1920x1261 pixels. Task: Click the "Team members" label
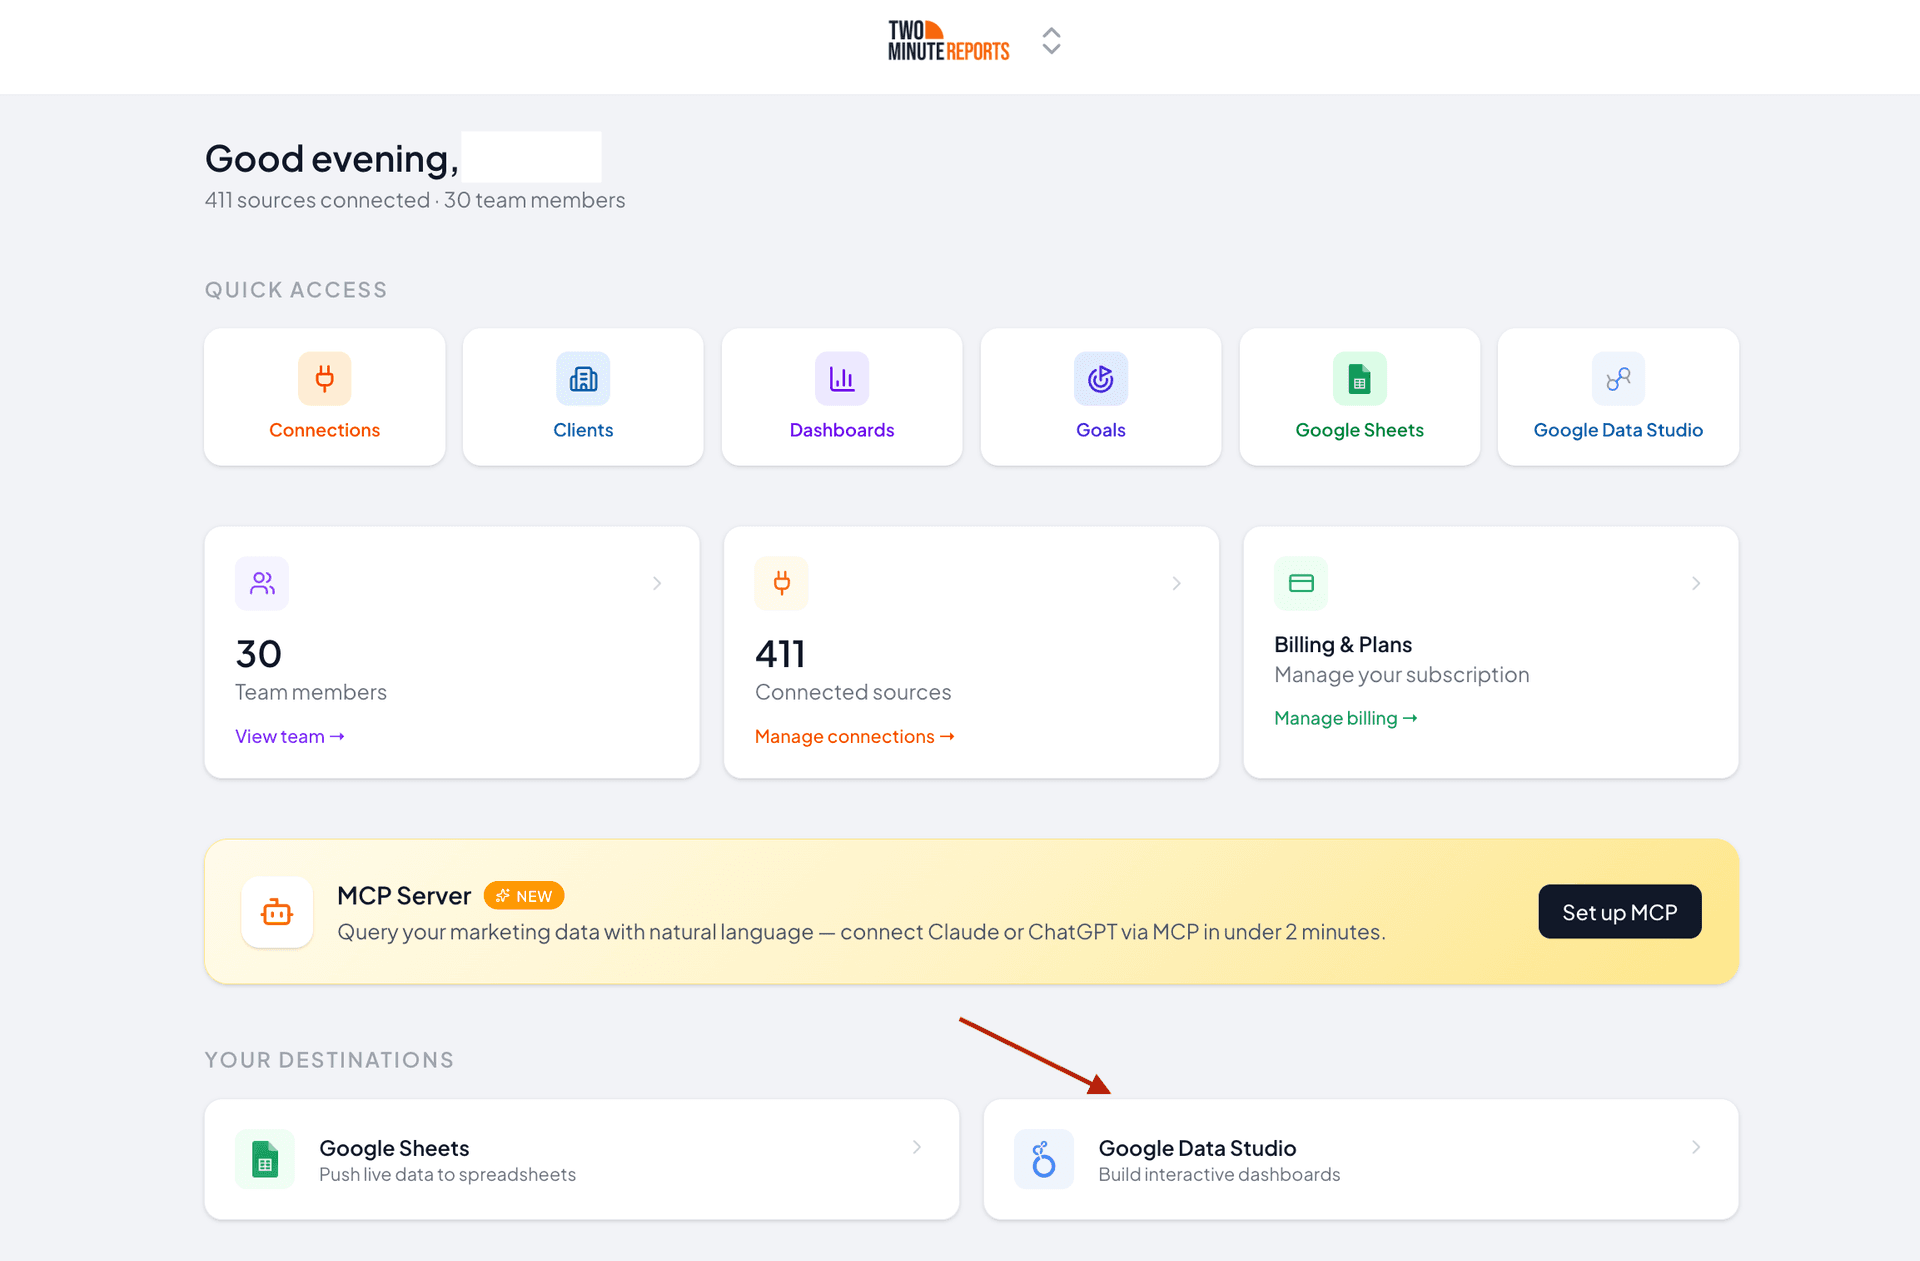pyautogui.click(x=311, y=692)
